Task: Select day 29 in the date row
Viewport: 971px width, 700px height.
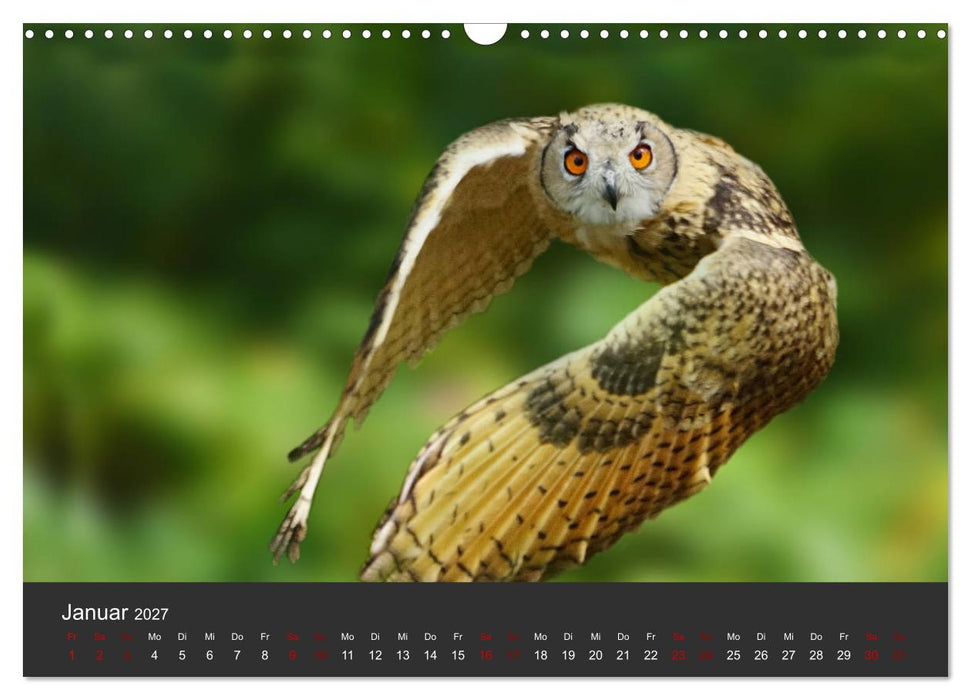Action: pos(843,655)
